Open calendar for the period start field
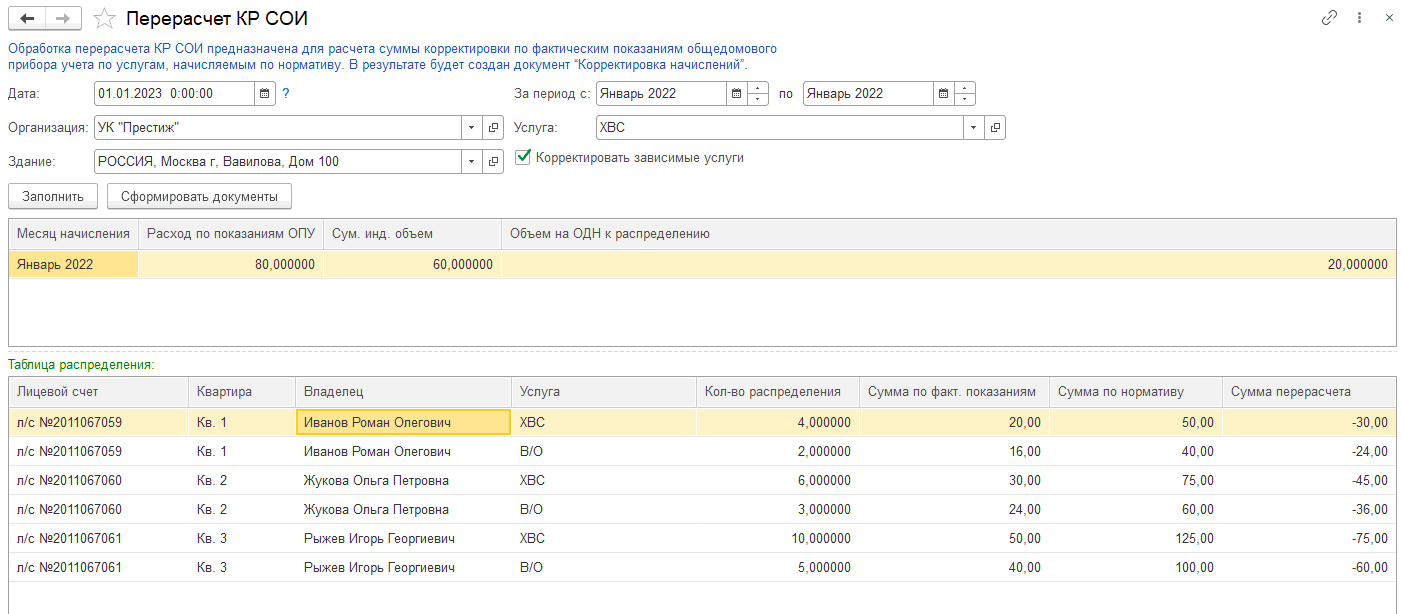The height and width of the screenshot is (614, 1405). 736,94
